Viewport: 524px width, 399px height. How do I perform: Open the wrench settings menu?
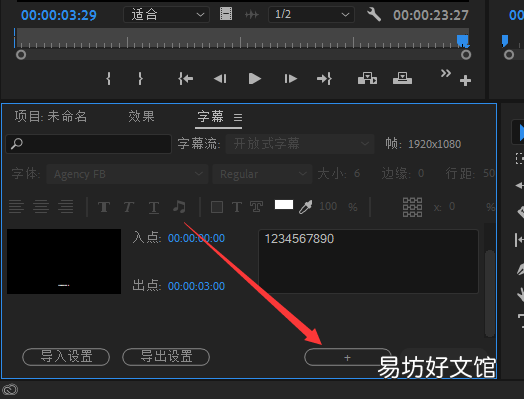pos(374,15)
